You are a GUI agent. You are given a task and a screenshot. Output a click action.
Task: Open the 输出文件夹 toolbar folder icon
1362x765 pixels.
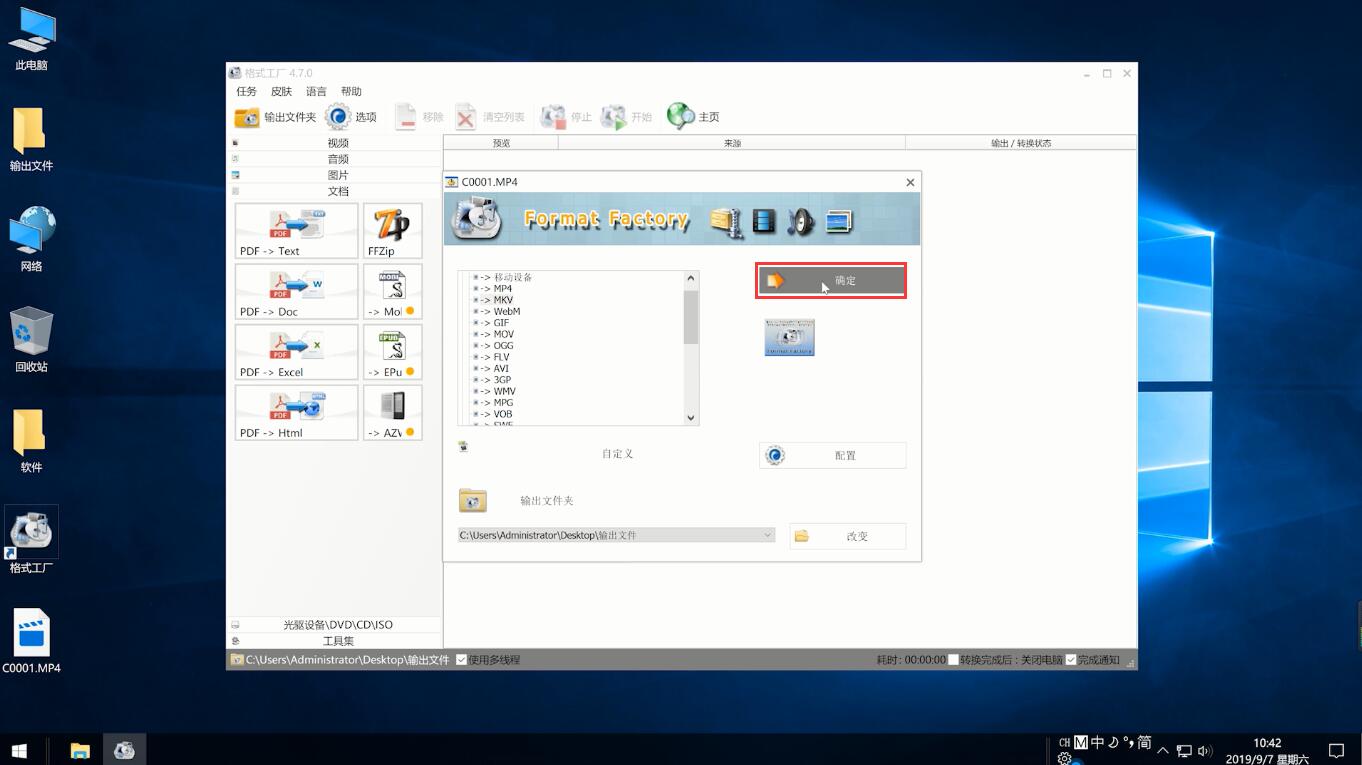click(246, 117)
